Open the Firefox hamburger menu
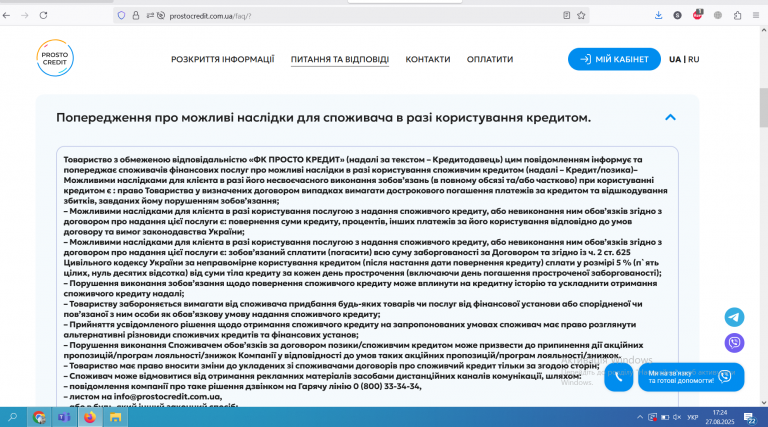This screenshot has height=427, width=768. tap(756, 16)
